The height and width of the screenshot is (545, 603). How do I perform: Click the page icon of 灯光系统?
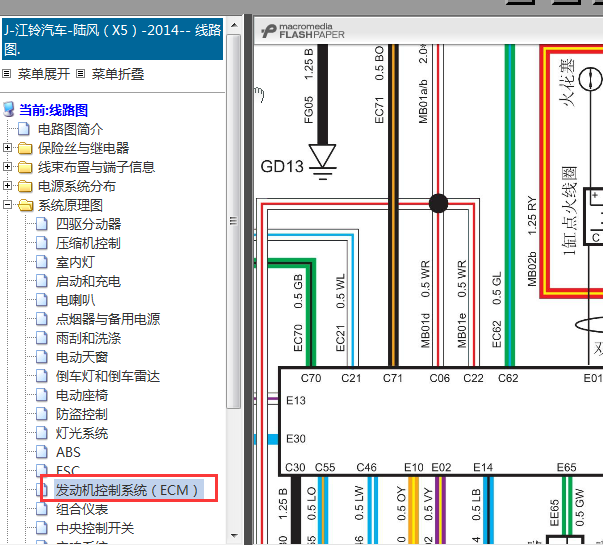42,433
